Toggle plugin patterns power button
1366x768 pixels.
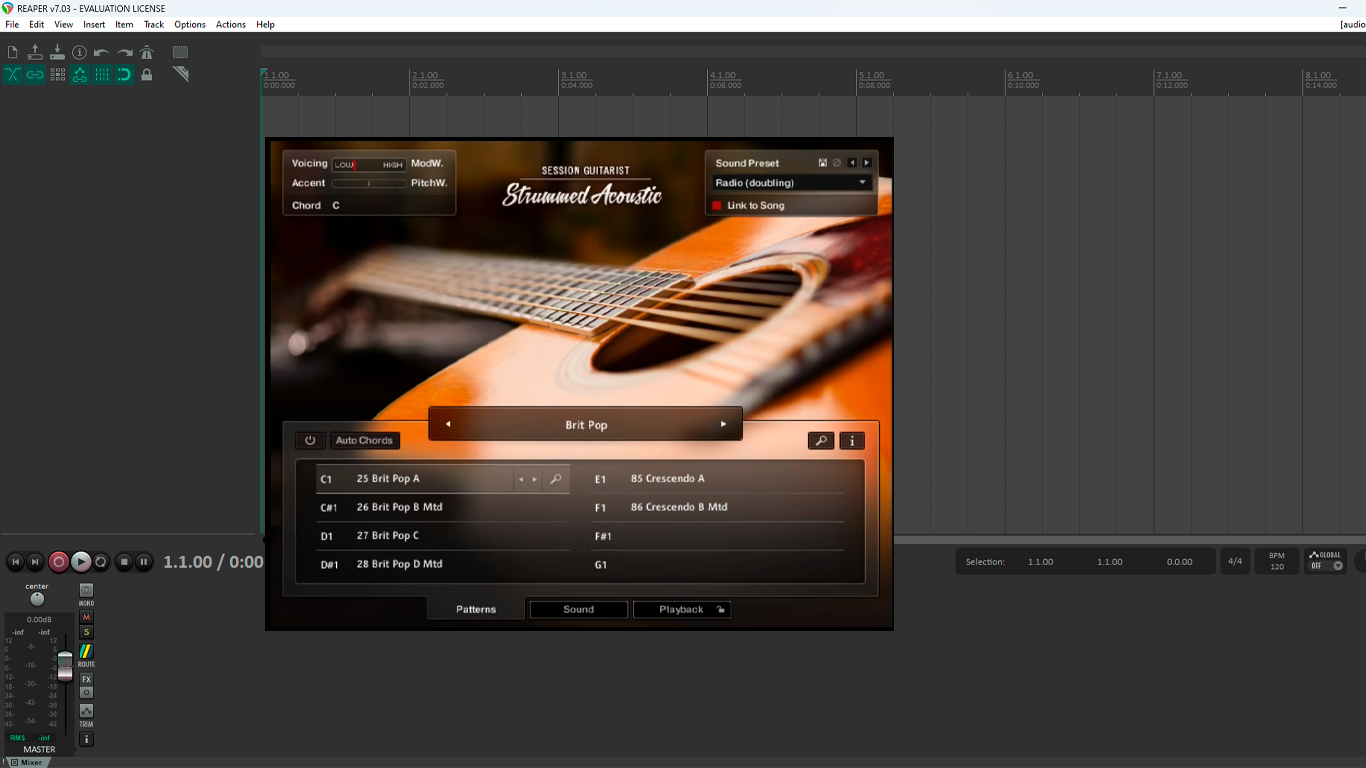pyautogui.click(x=310, y=440)
